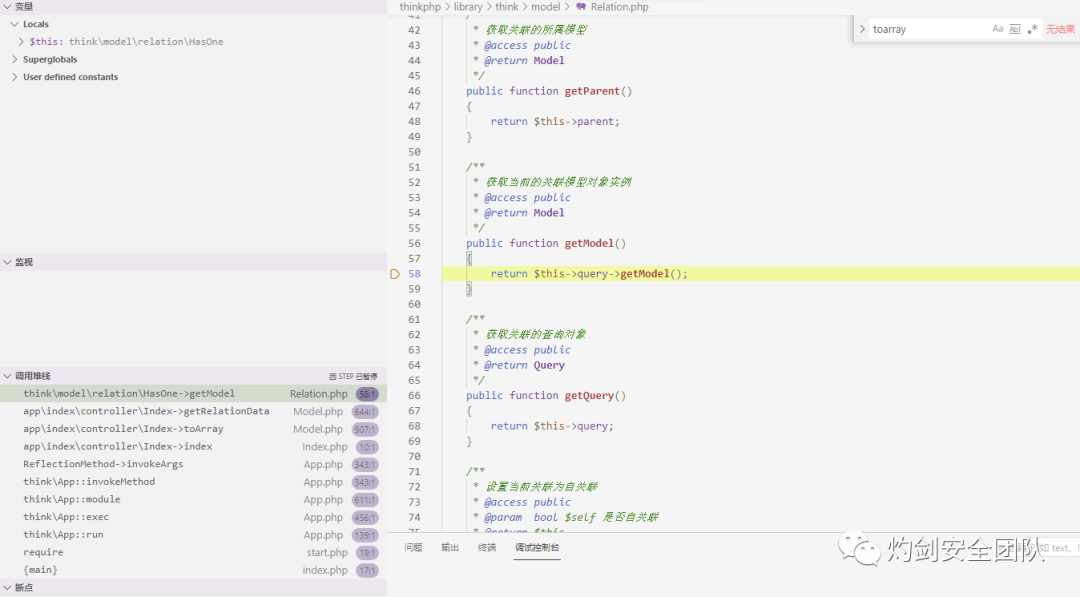Image resolution: width=1080 pixels, height=597 pixels.
Task: Click the library breadcrumb
Action: tap(468, 7)
